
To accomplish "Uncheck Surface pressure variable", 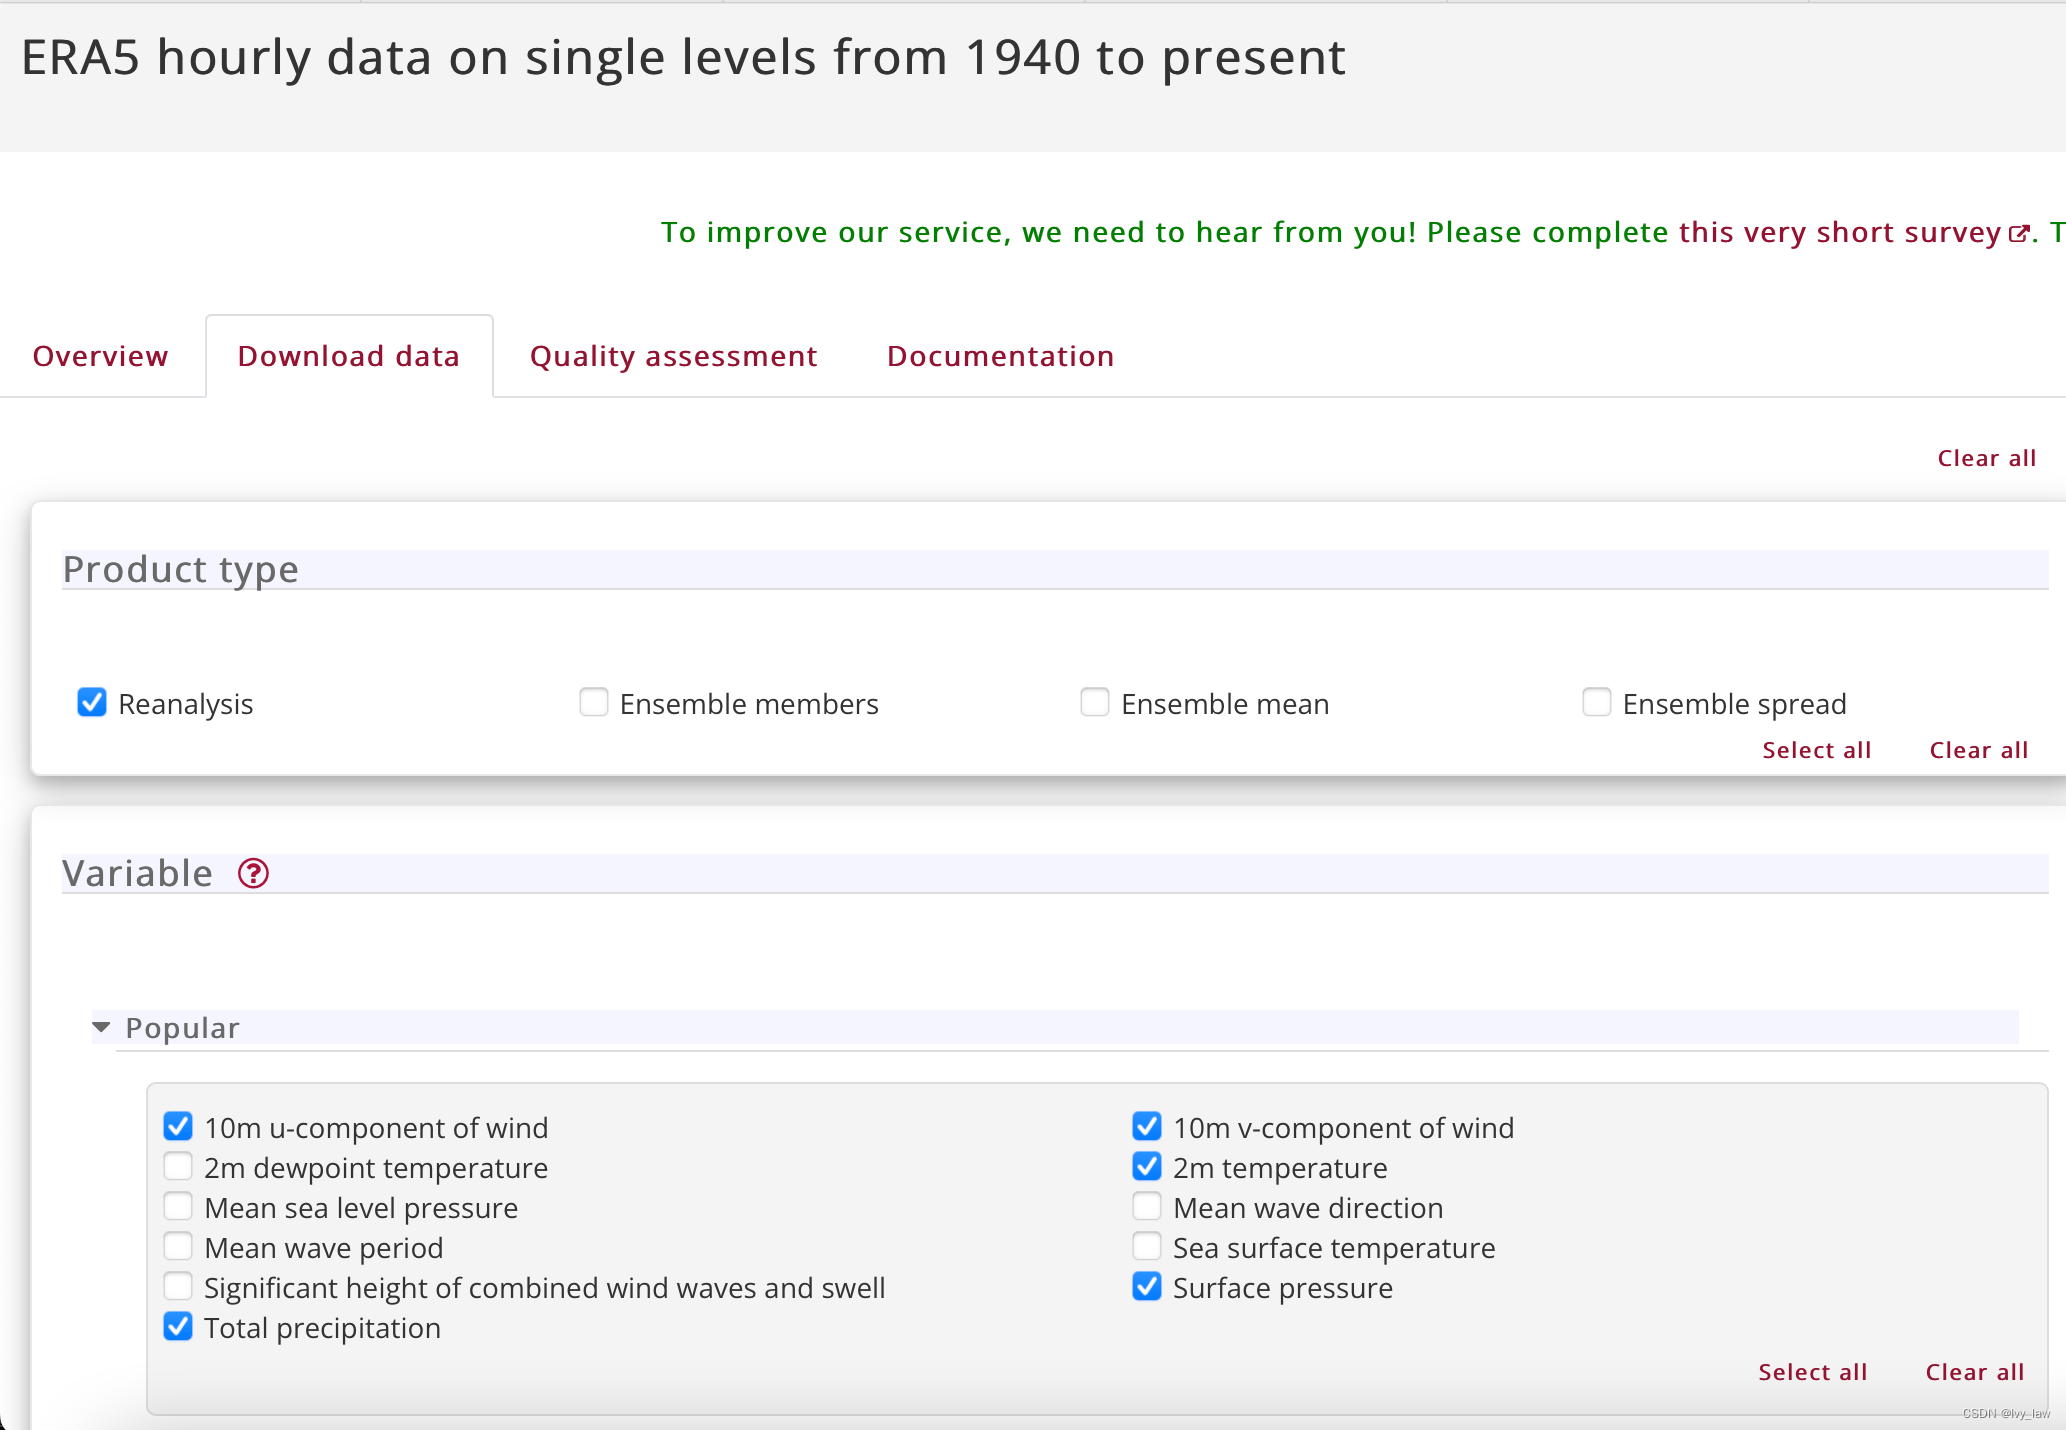I will coord(1147,1287).
